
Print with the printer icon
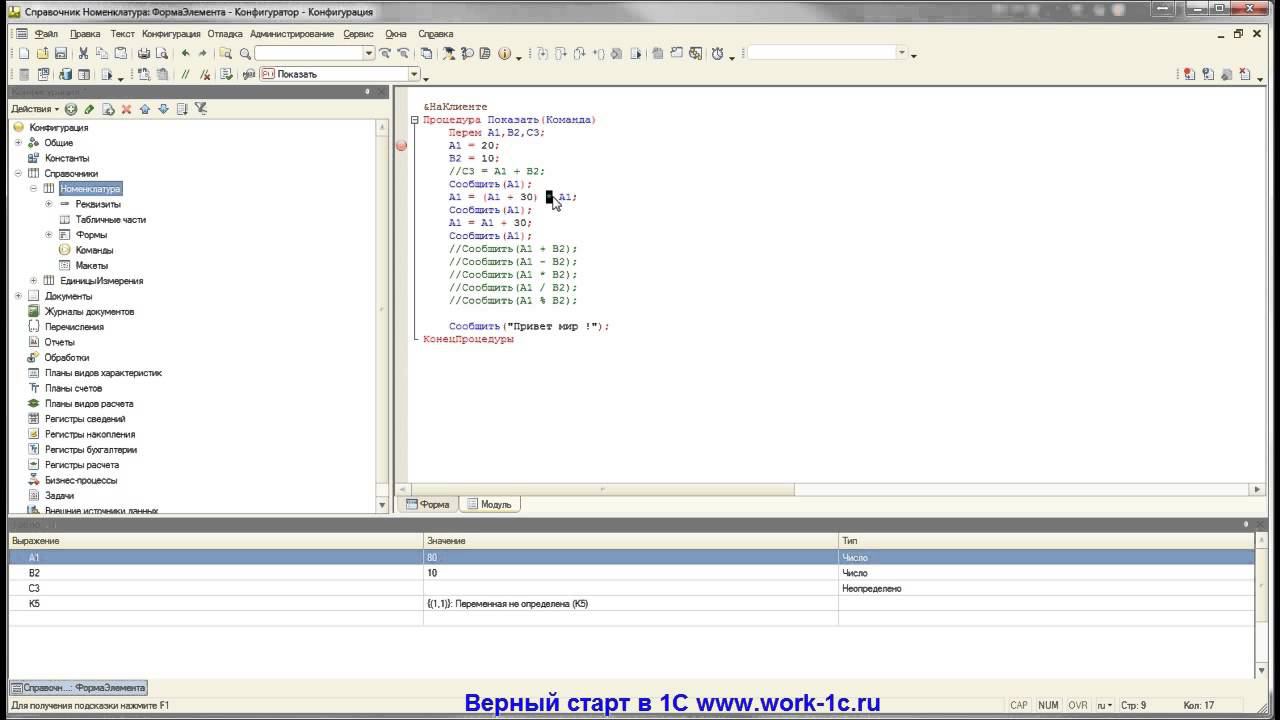pyautogui.click(x=144, y=53)
